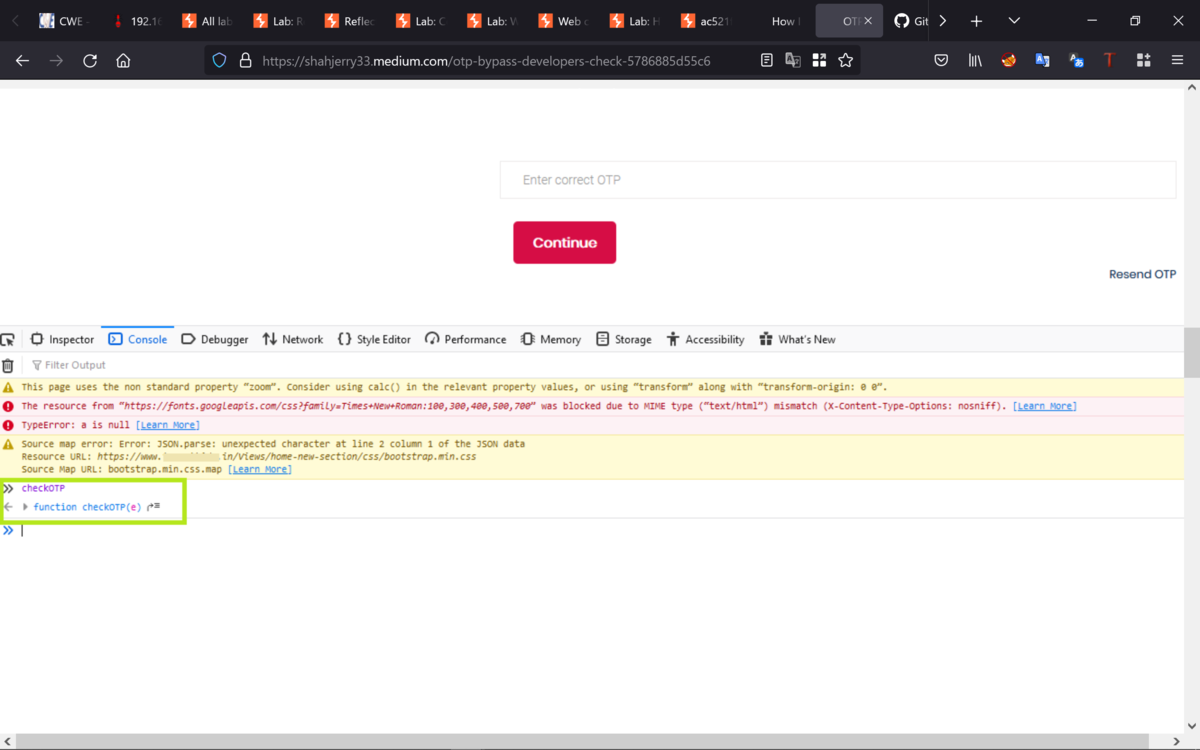Click the Resend OTP link
Screen dimensions: 1200x750
[1142, 274]
